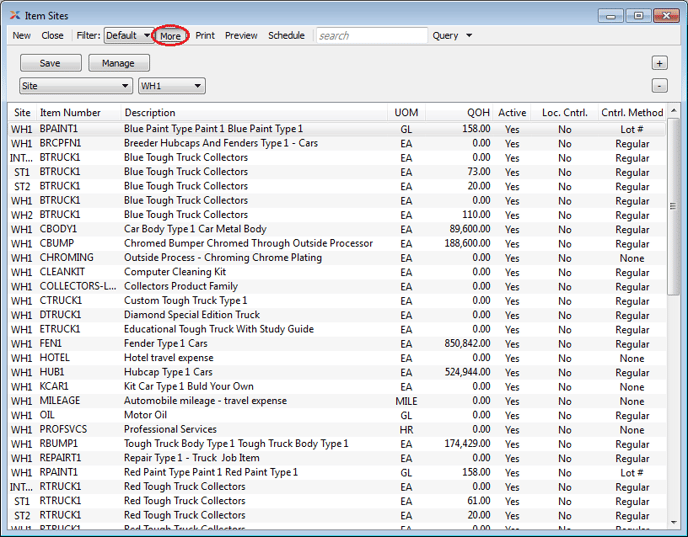Expand the Query dropdown menu
The image size is (688, 537).
pyautogui.click(x=452, y=36)
